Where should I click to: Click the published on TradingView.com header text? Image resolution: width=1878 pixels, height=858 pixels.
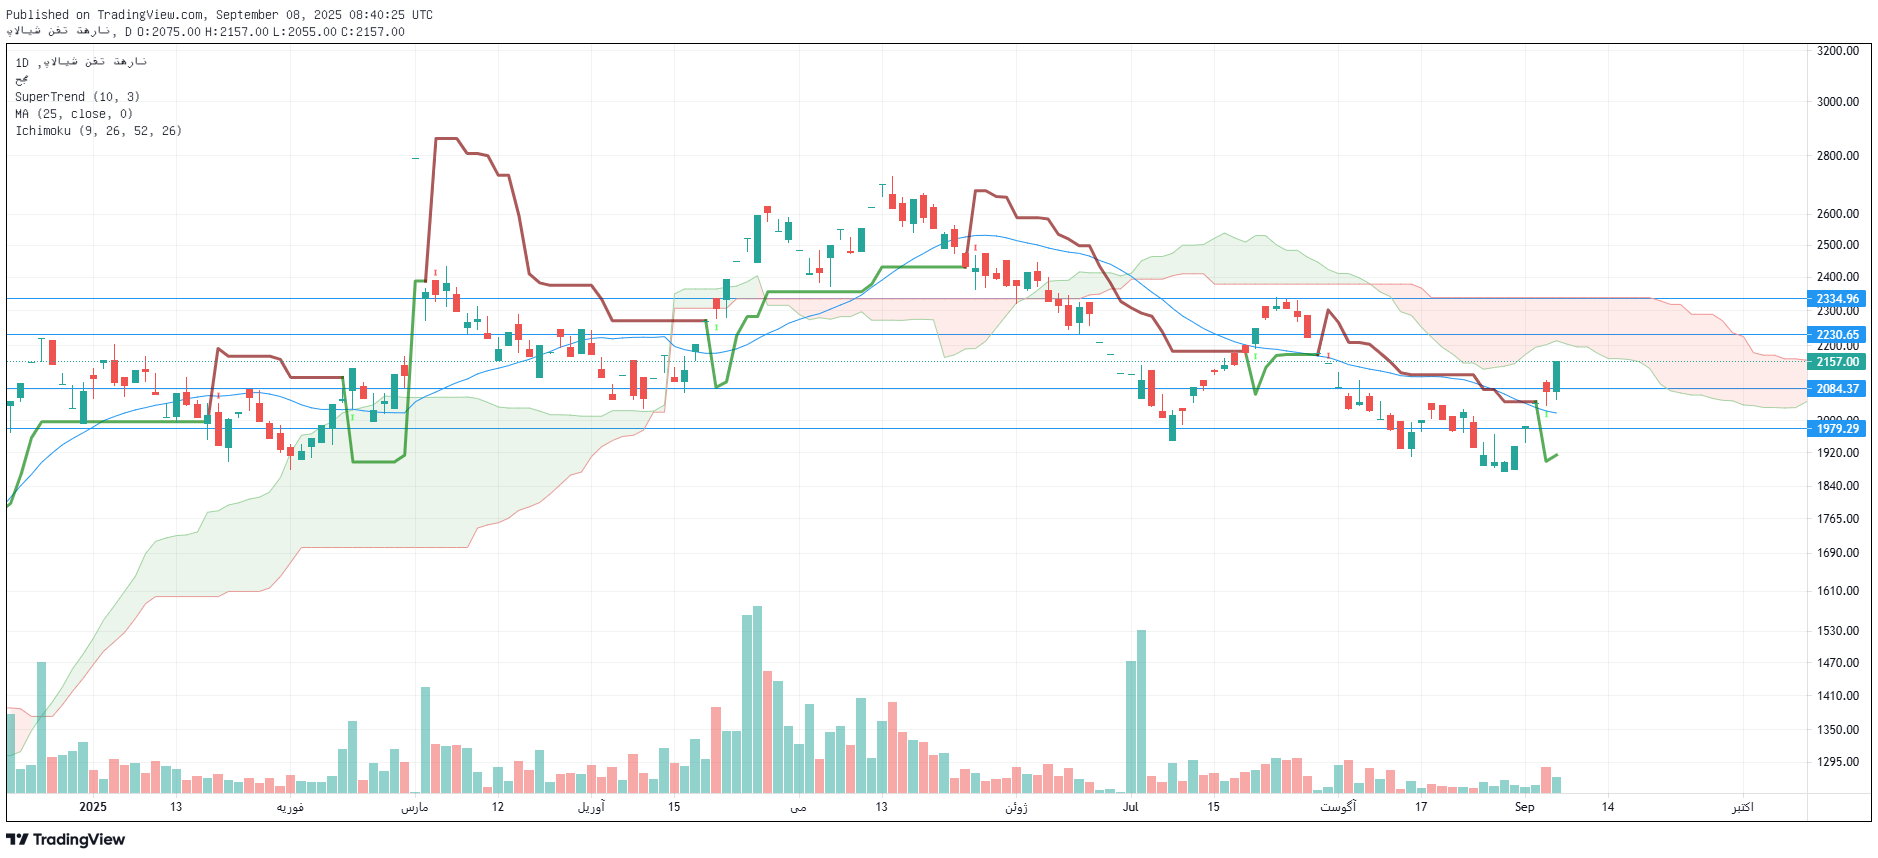(x=219, y=15)
